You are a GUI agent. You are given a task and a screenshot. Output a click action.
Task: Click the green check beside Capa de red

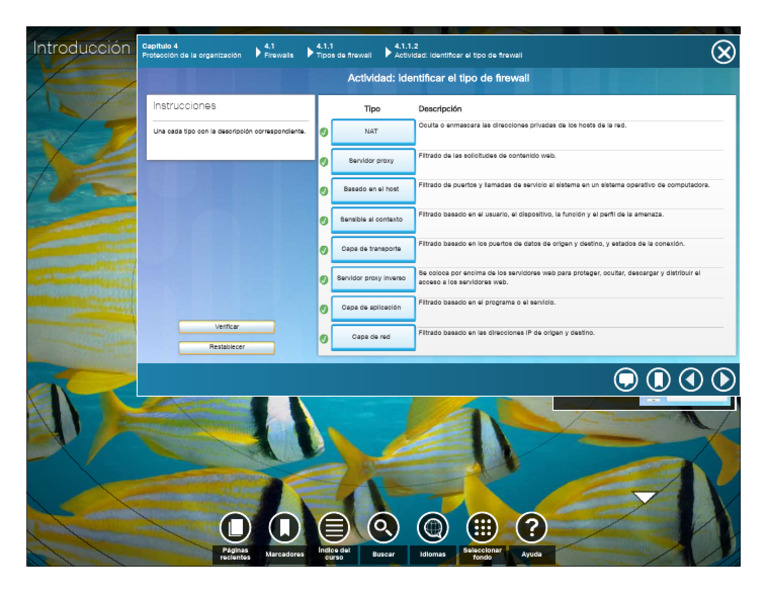tap(324, 338)
